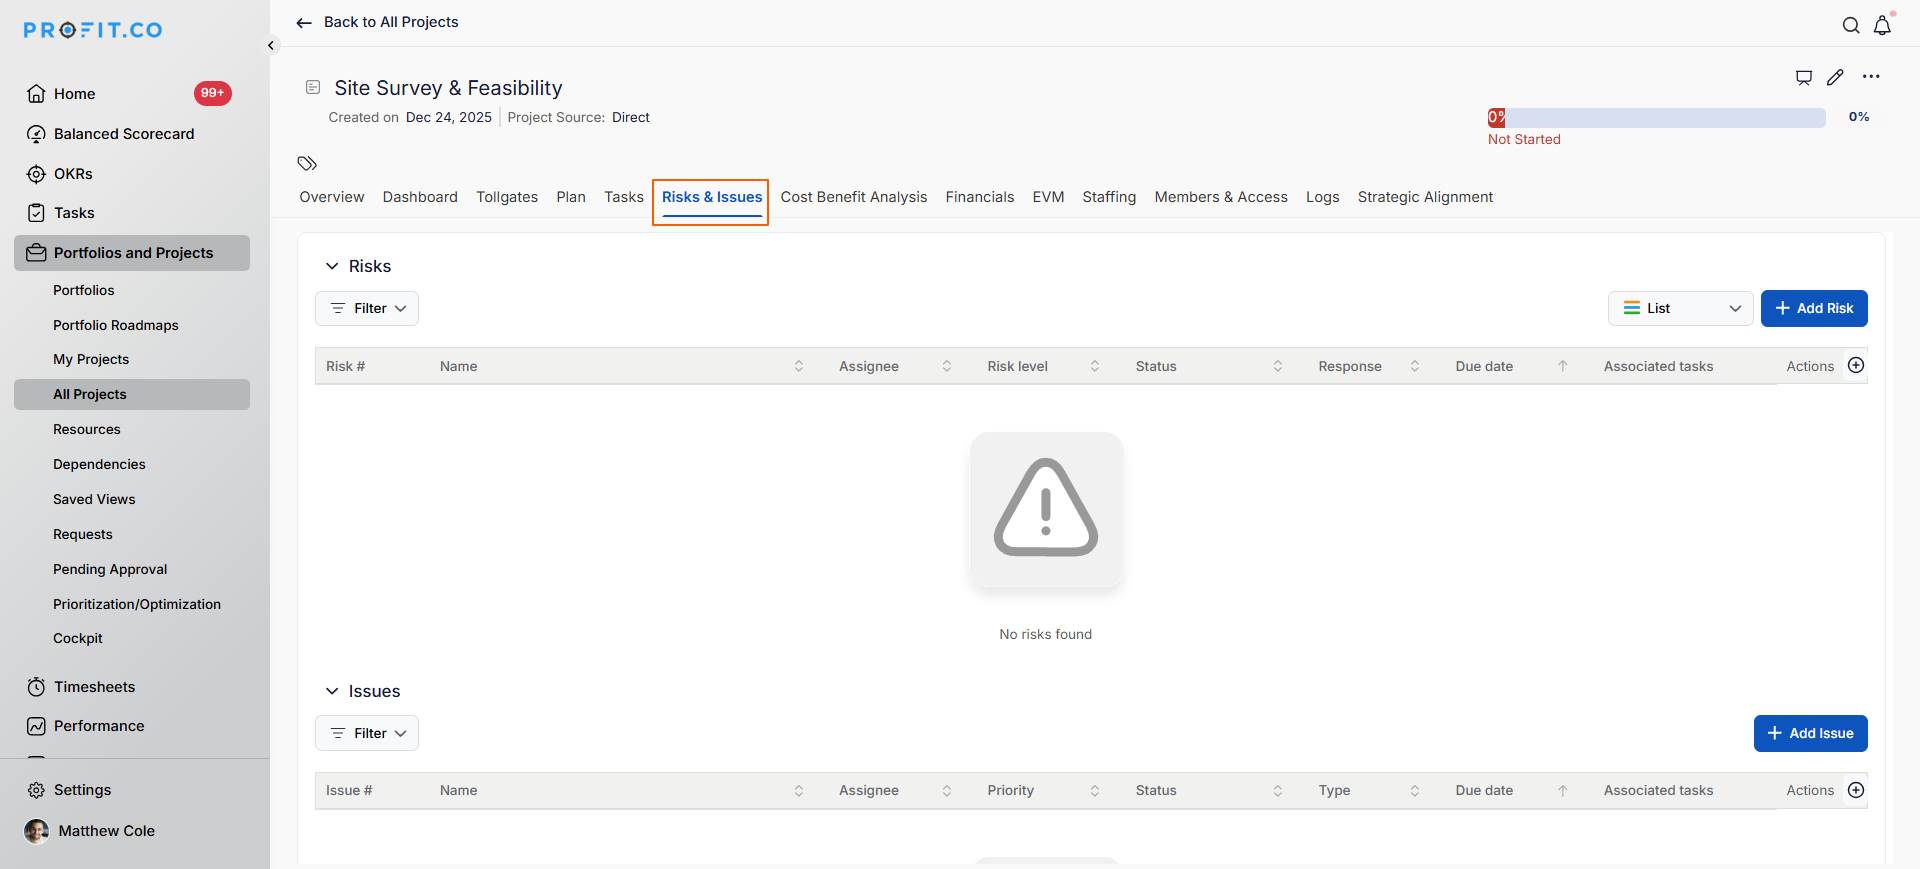
Task: Sort Risks by Status
Action: click(1278, 366)
